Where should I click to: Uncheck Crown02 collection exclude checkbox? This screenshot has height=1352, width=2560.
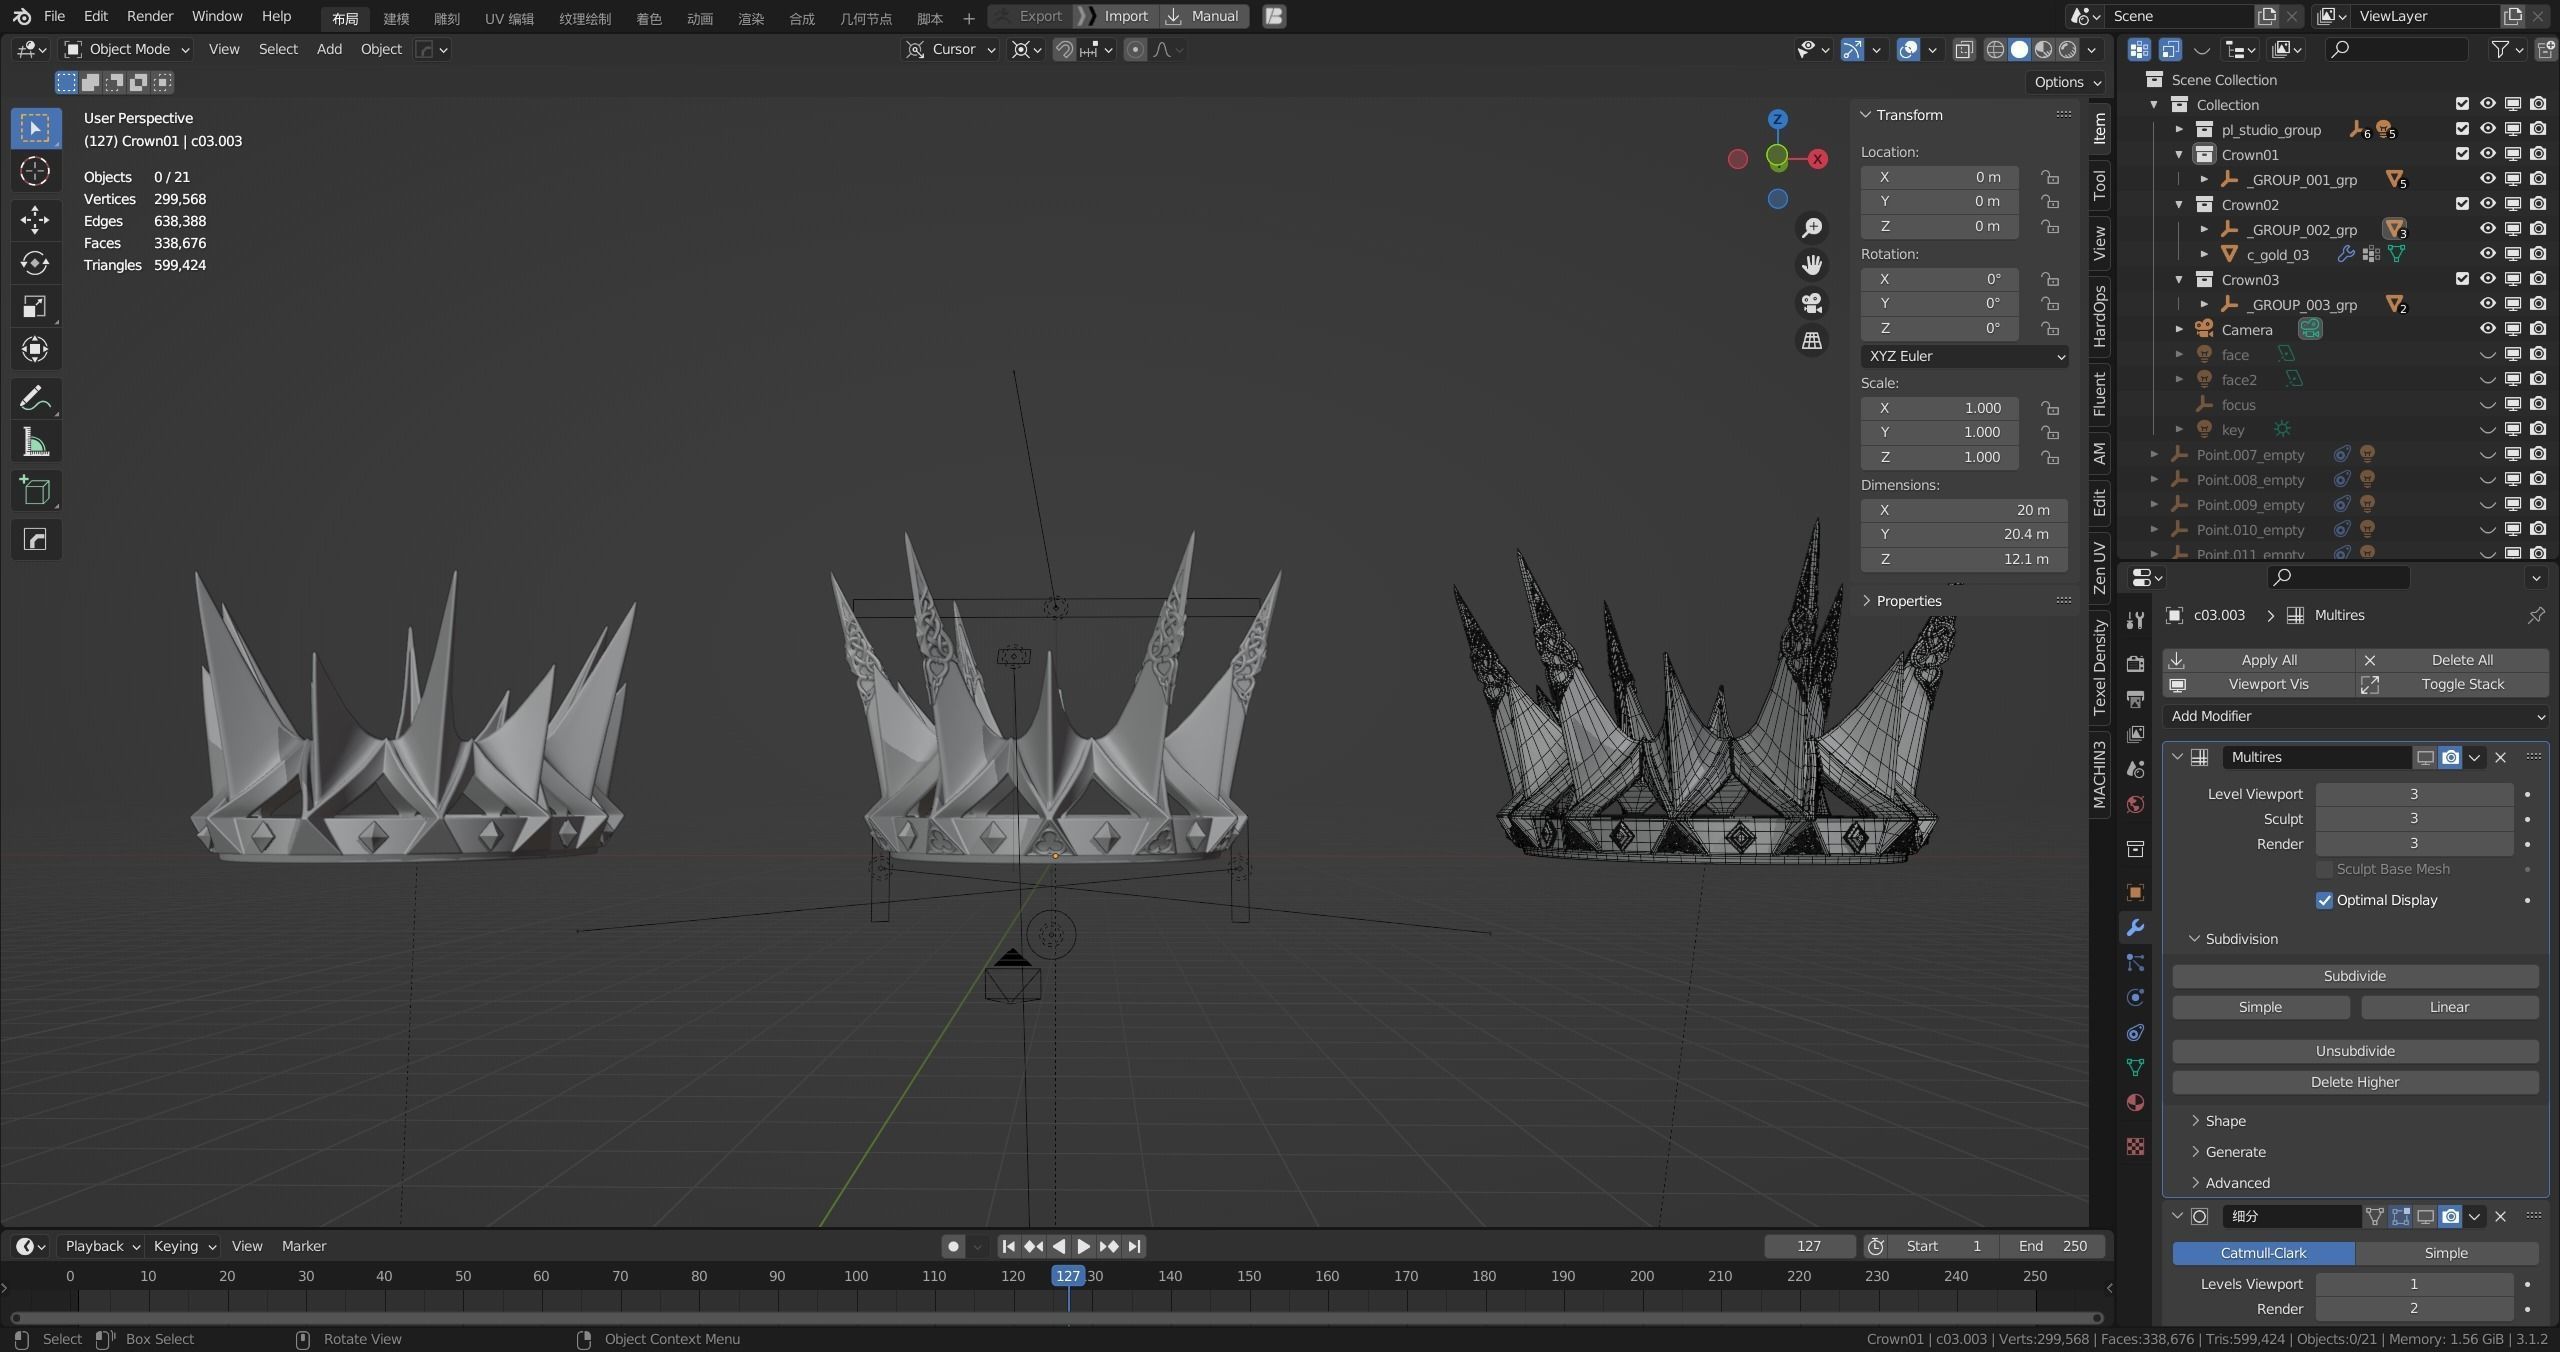click(x=2462, y=204)
